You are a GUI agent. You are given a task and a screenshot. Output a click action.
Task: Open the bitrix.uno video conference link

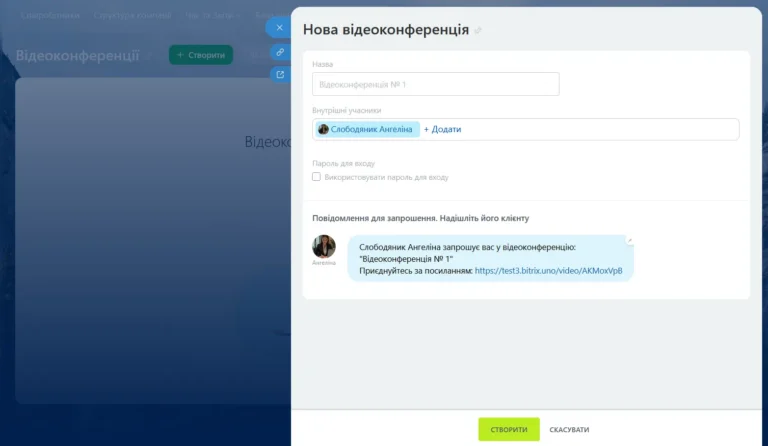548,271
